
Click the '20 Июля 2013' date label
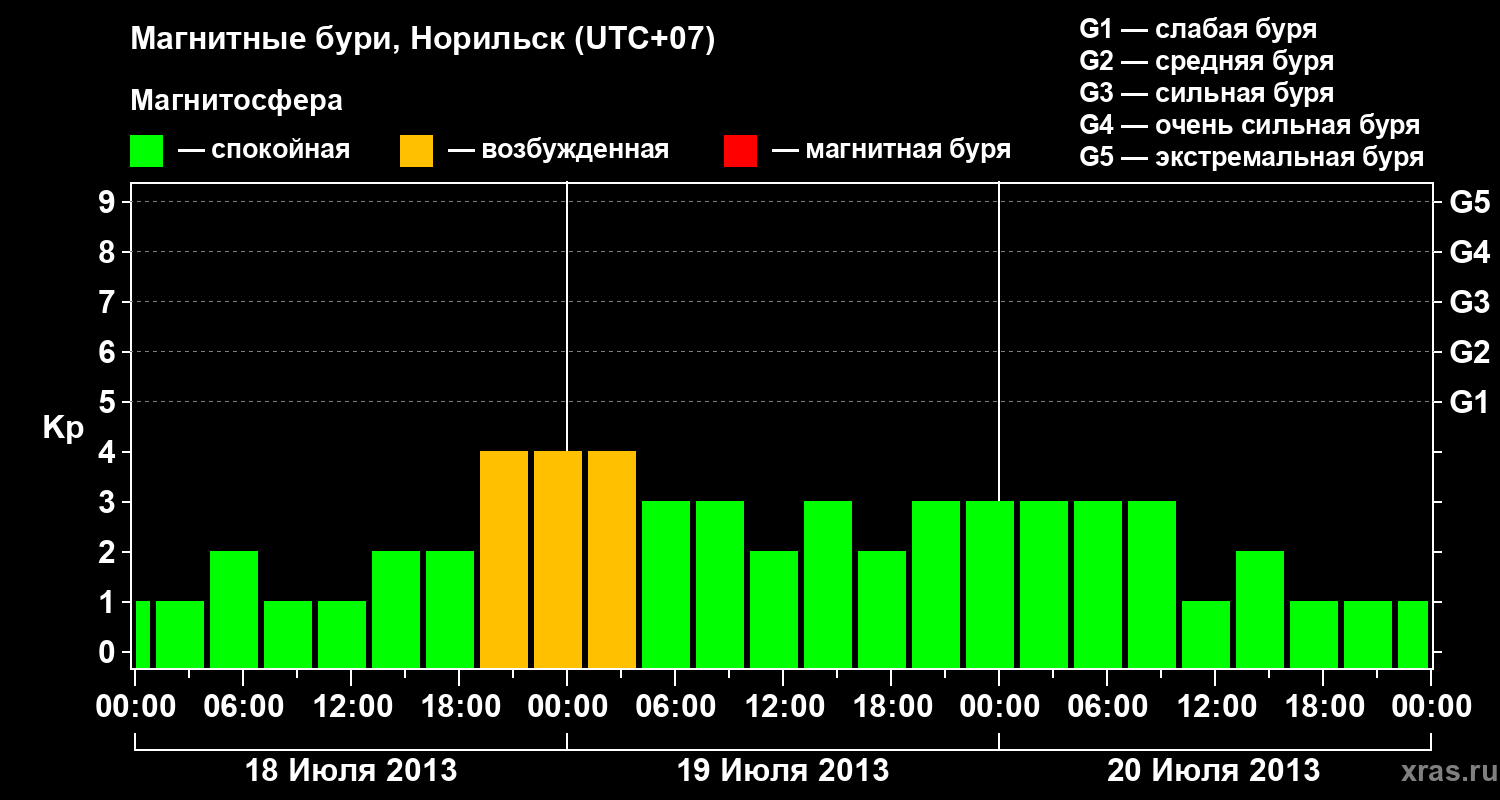tap(1214, 771)
